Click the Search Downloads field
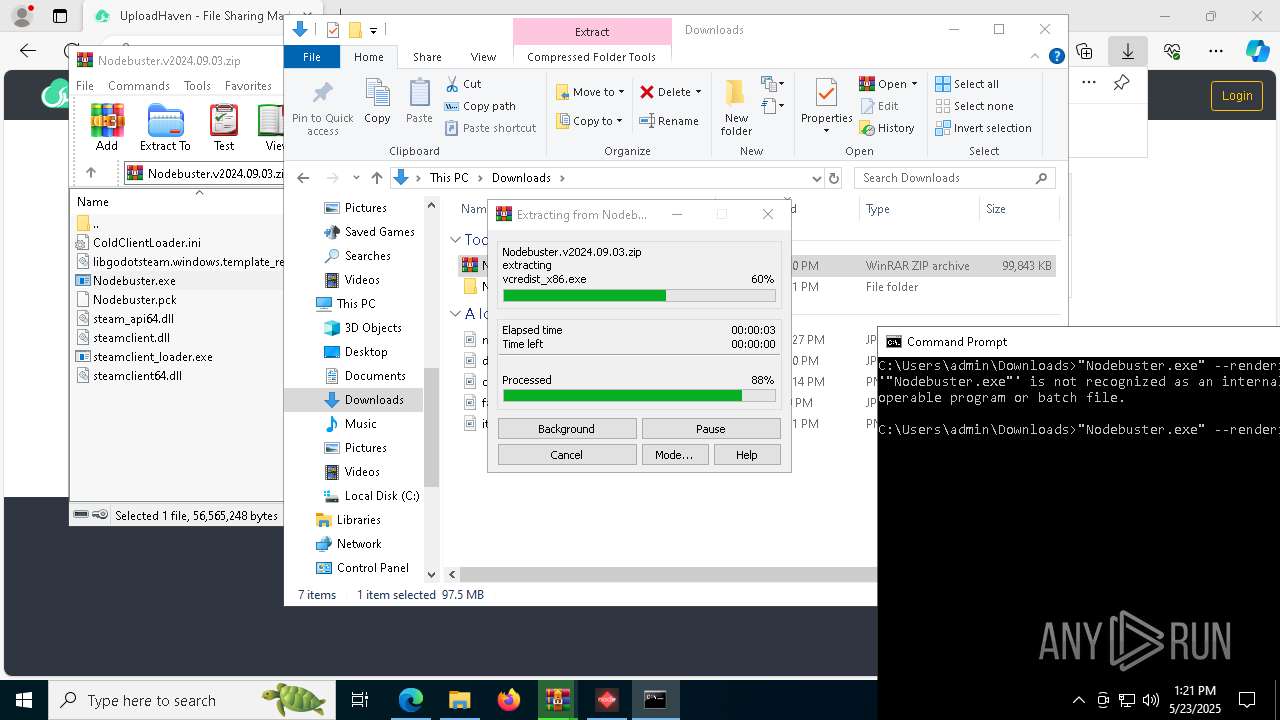The height and width of the screenshot is (720, 1280). [955, 178]
